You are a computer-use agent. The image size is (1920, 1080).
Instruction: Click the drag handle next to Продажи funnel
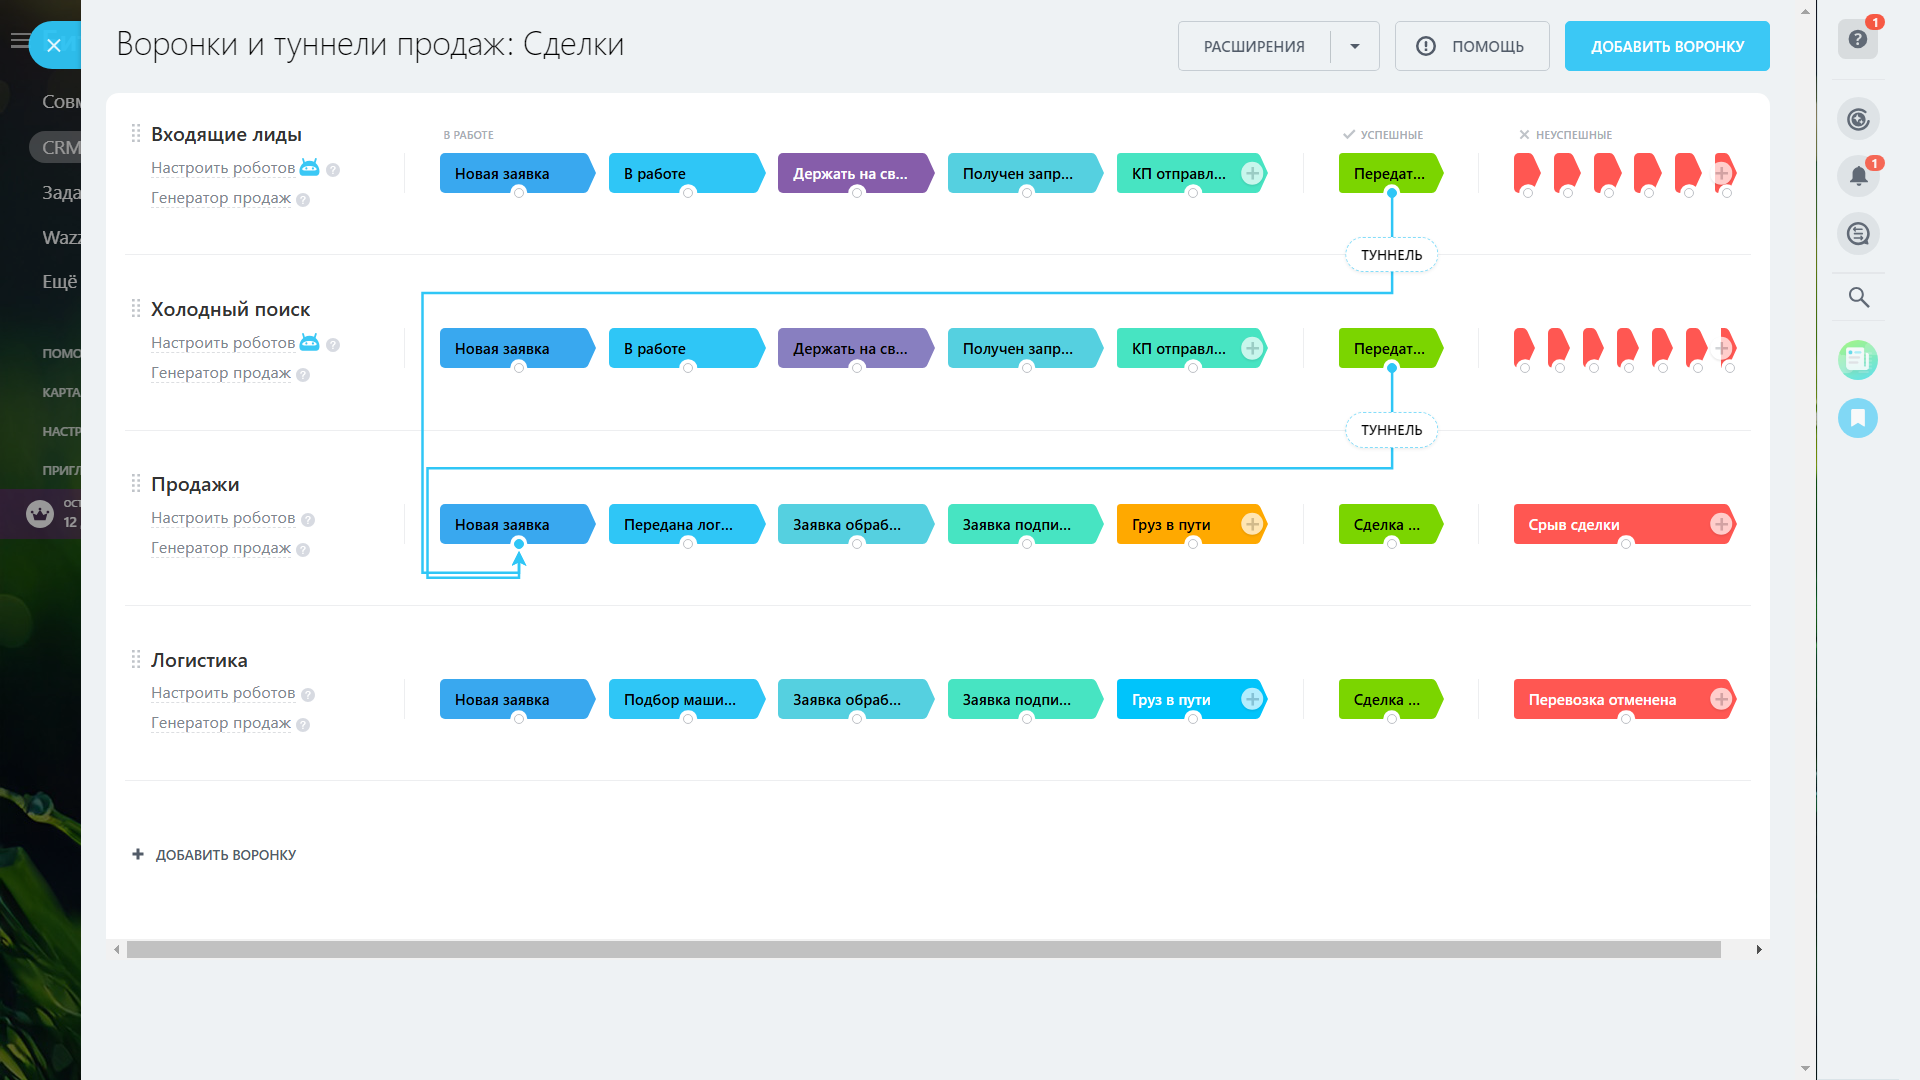click(x=136, y=484)
